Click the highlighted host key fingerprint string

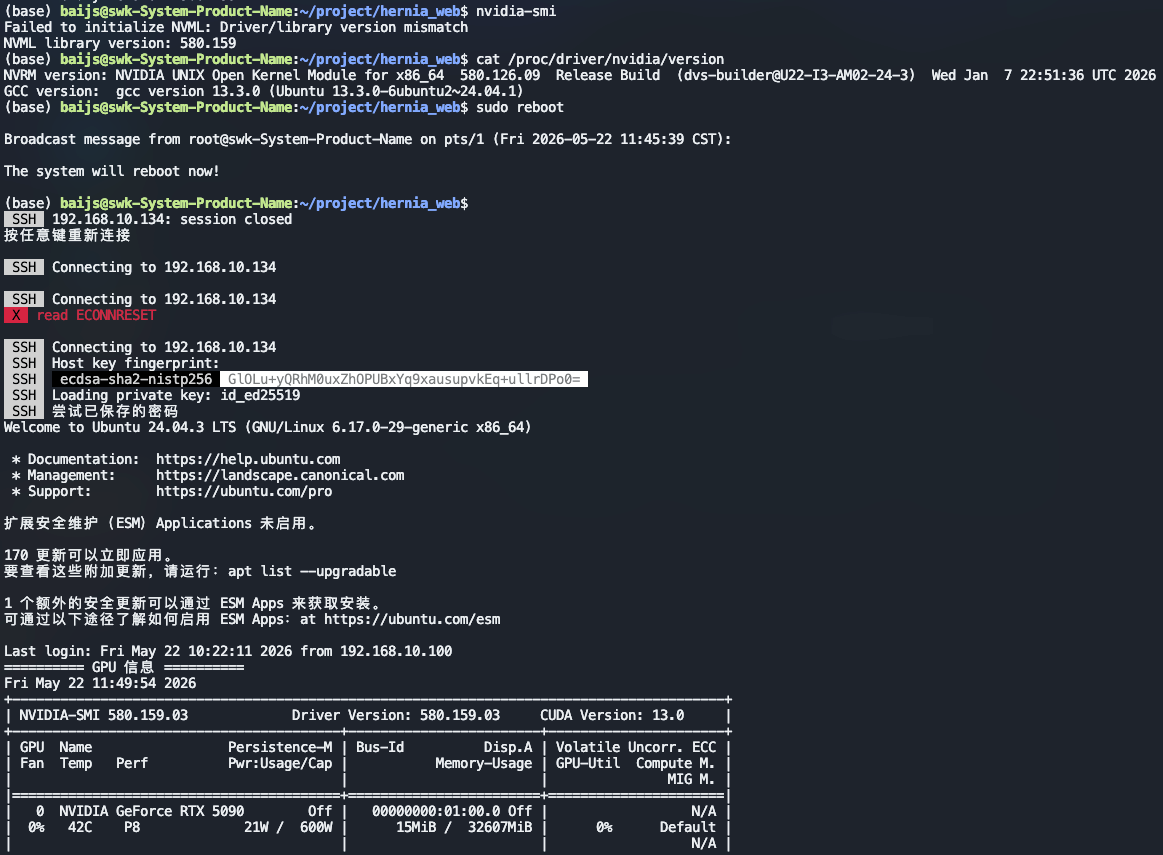coord(404,379)
